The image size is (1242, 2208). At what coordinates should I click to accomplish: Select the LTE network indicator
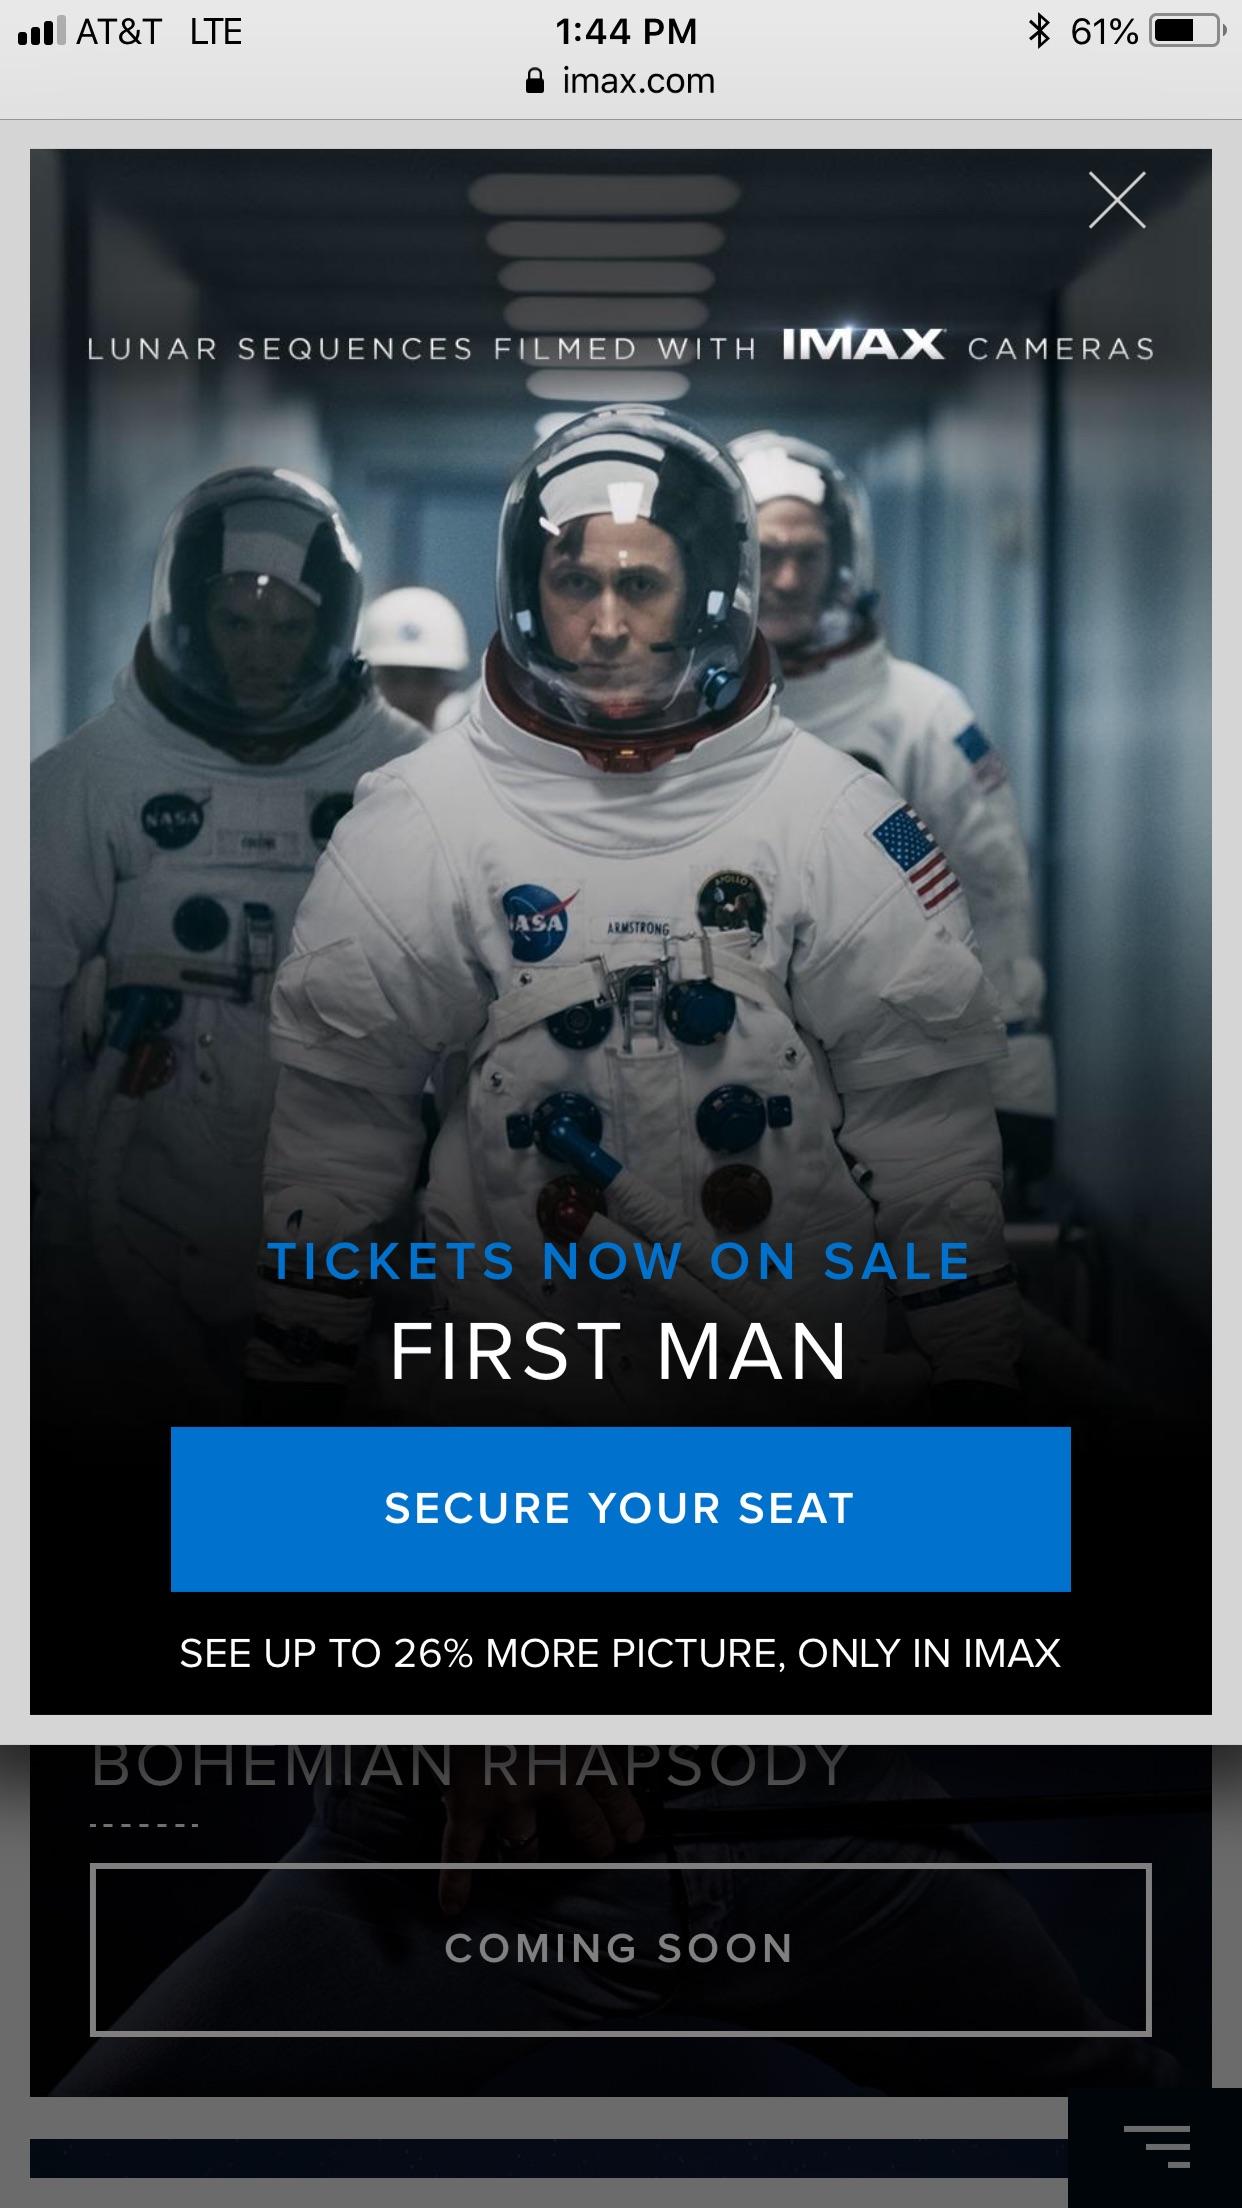pos(216,30)
